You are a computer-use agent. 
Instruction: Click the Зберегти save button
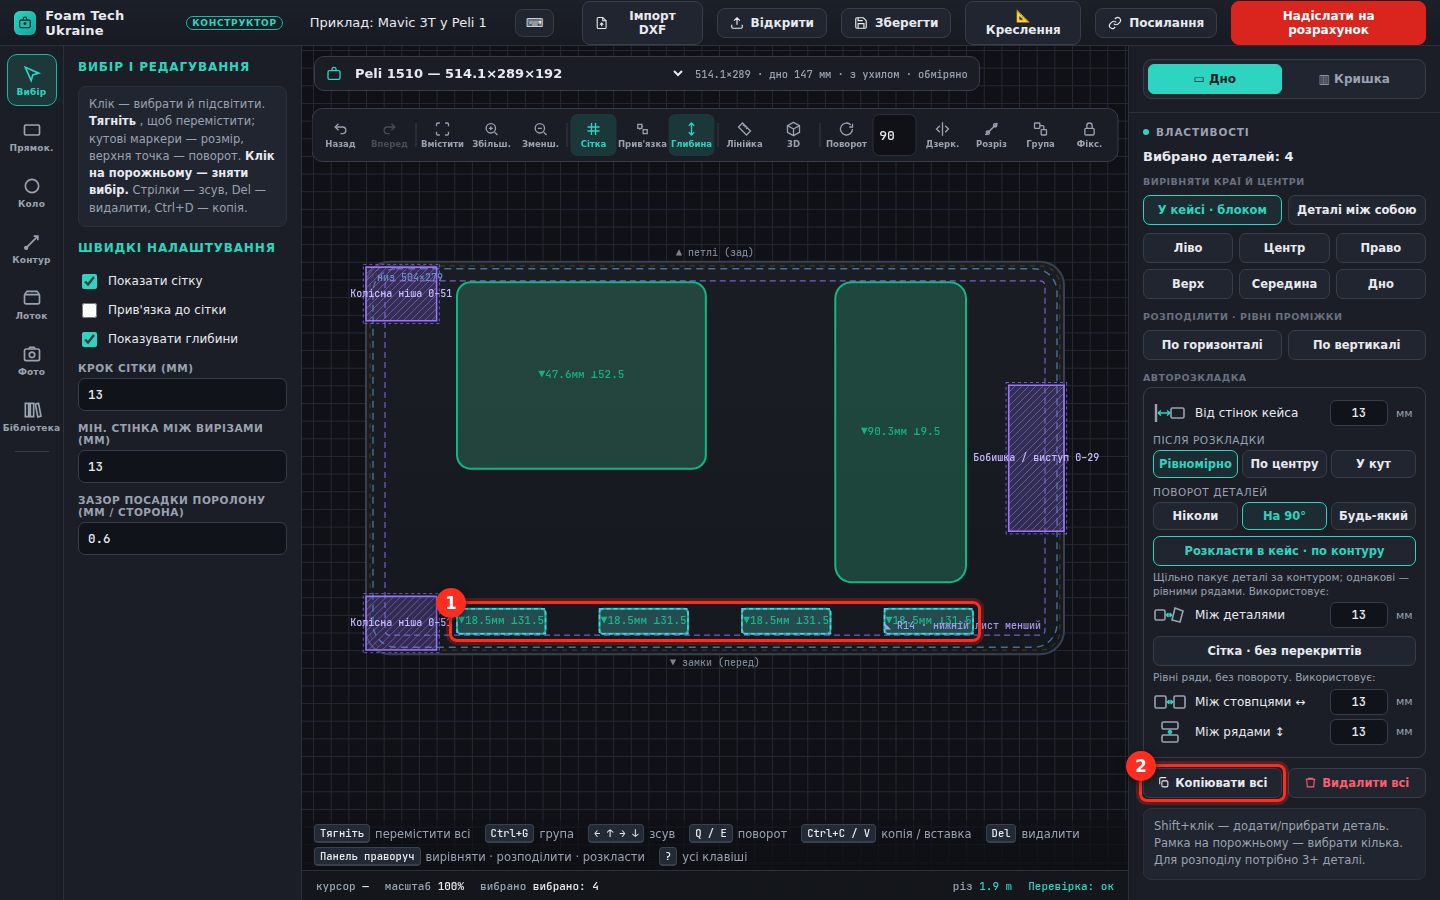pos(897,22)
